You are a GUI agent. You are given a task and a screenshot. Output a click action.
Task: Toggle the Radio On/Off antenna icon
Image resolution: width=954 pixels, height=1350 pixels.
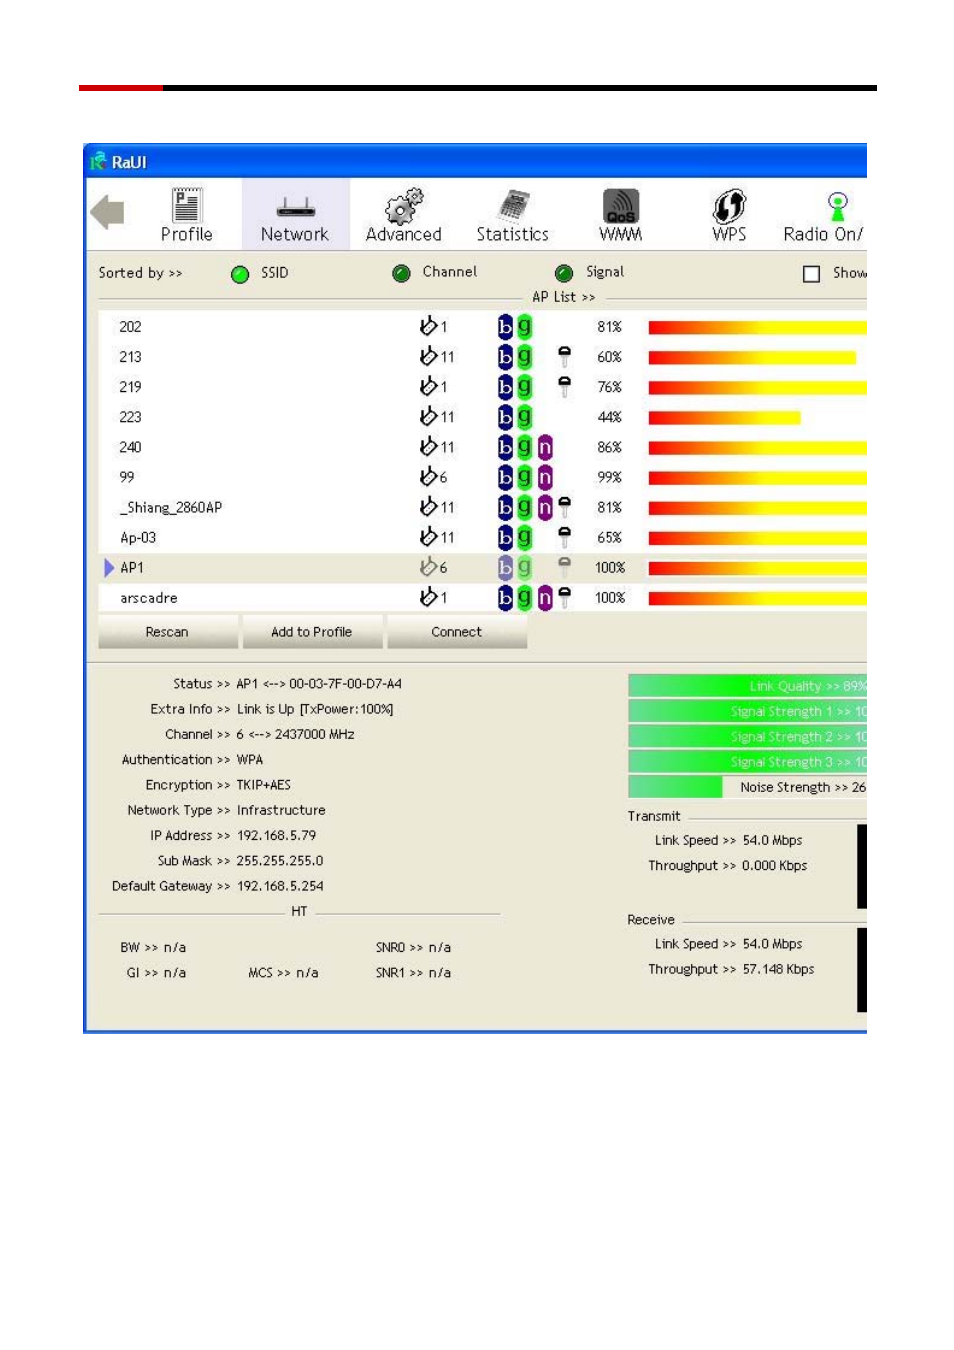click(837, 206)
